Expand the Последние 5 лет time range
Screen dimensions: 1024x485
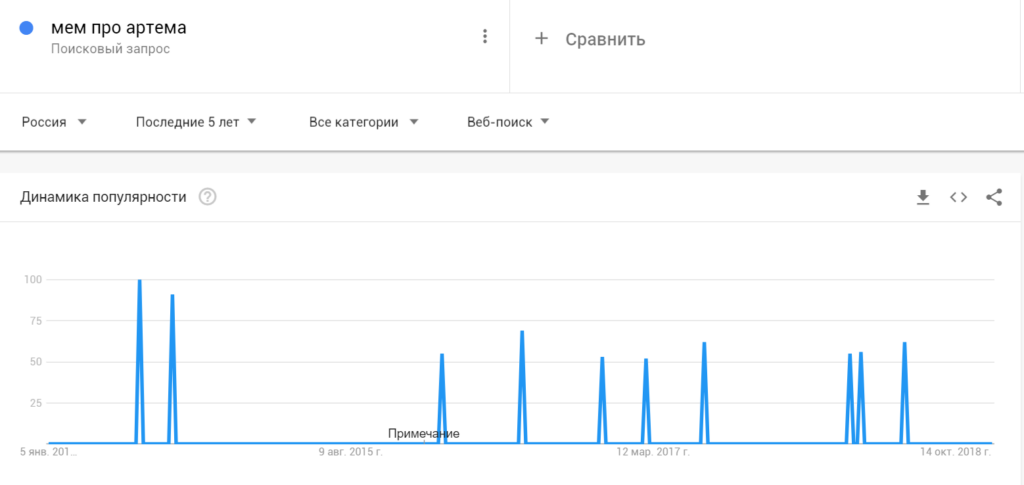196,122
